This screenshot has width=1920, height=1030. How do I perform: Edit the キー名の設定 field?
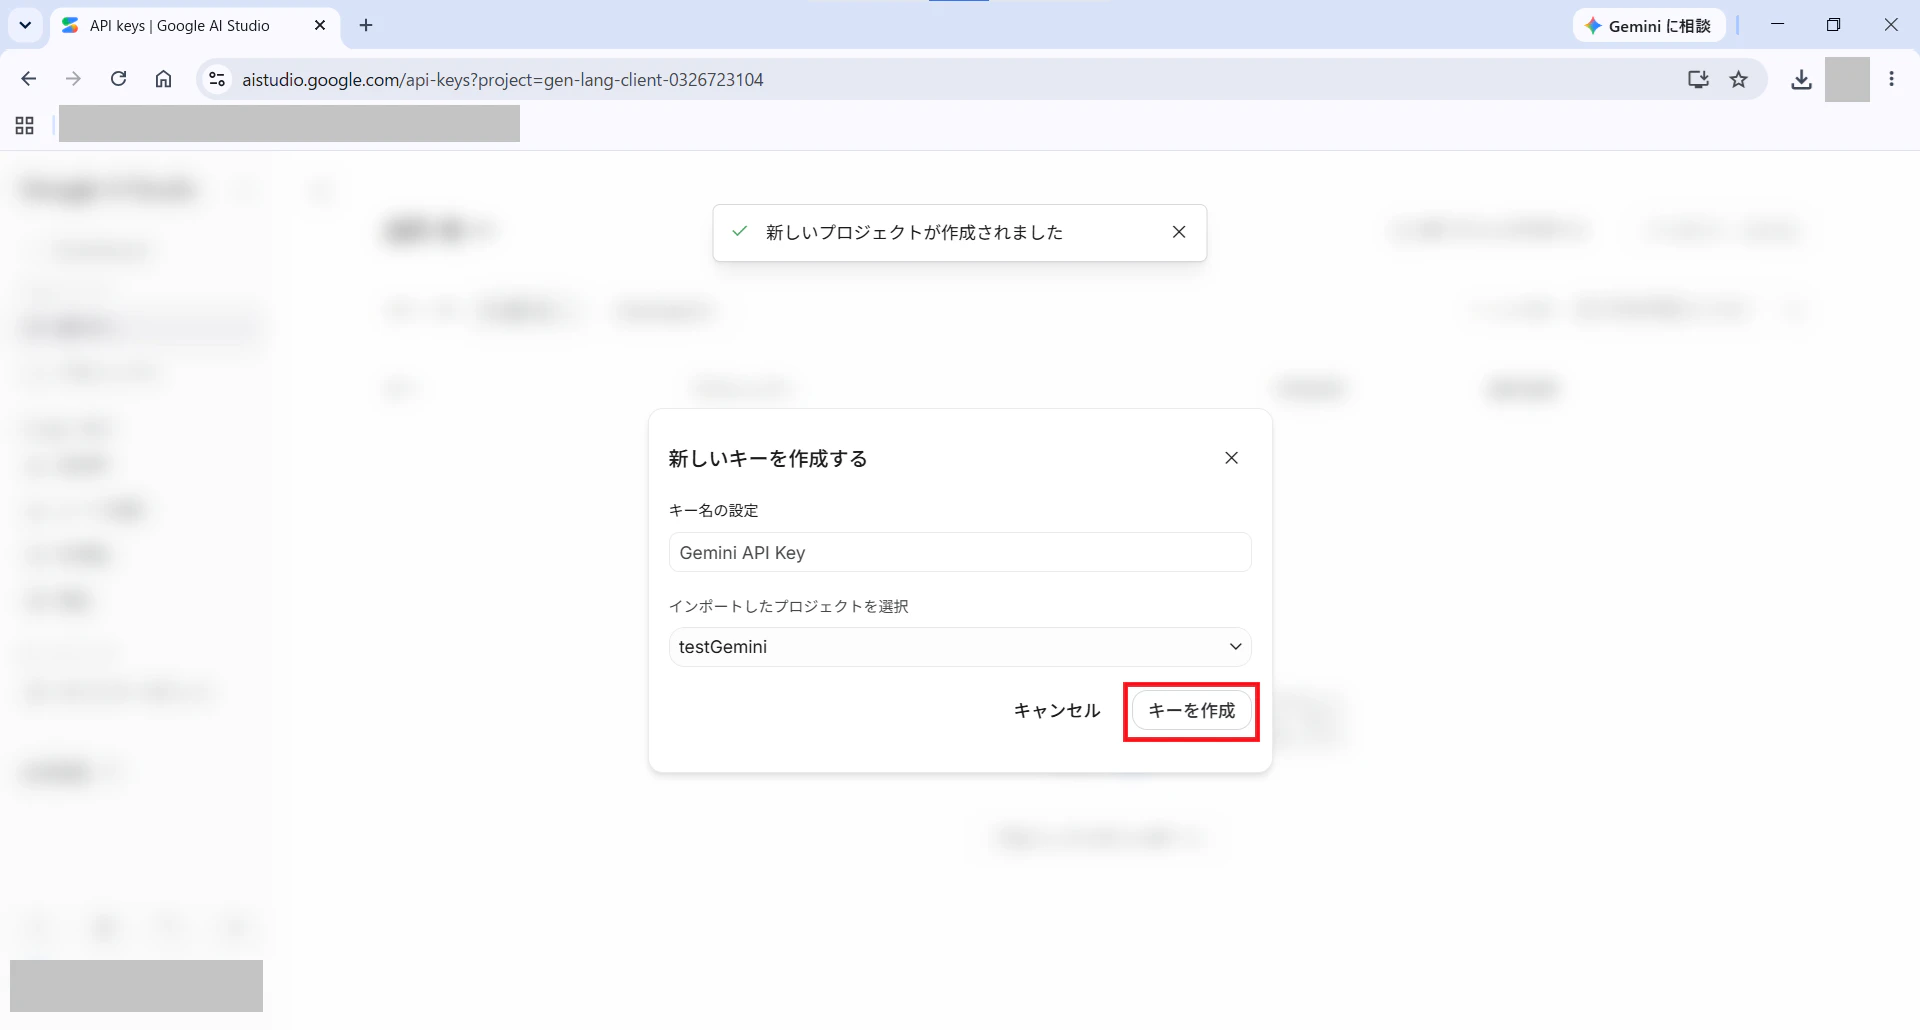tap(960, 552)
